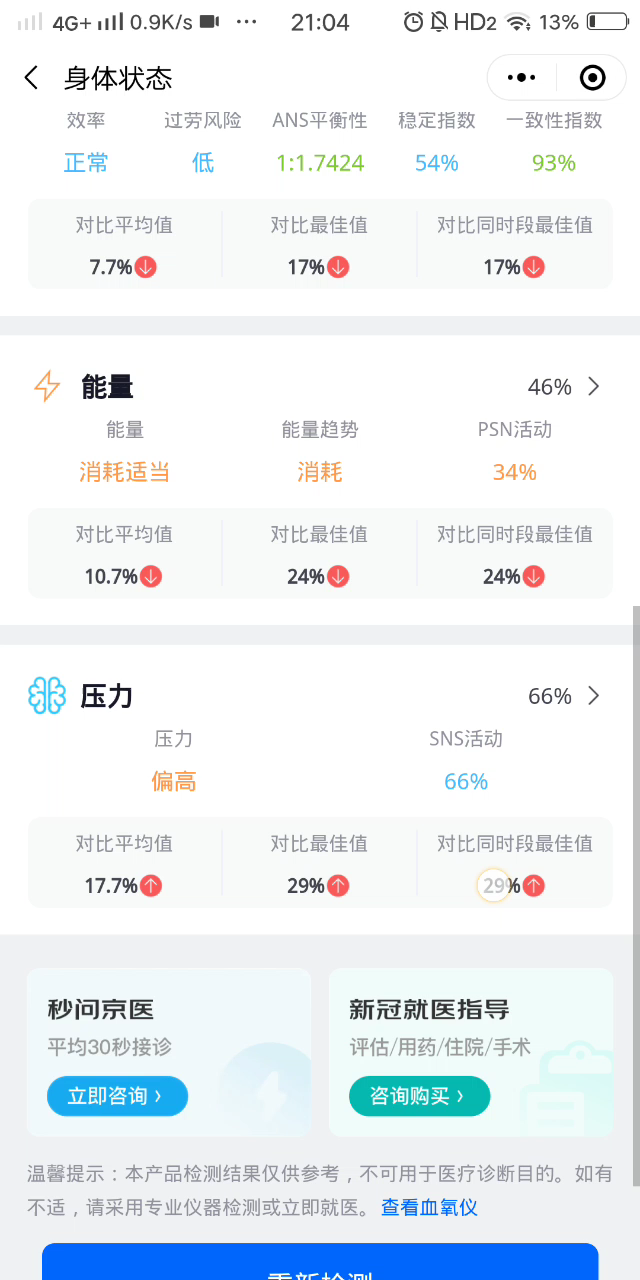
Task: Open the three-dot options menu
Action: click(x=519, y=78)
